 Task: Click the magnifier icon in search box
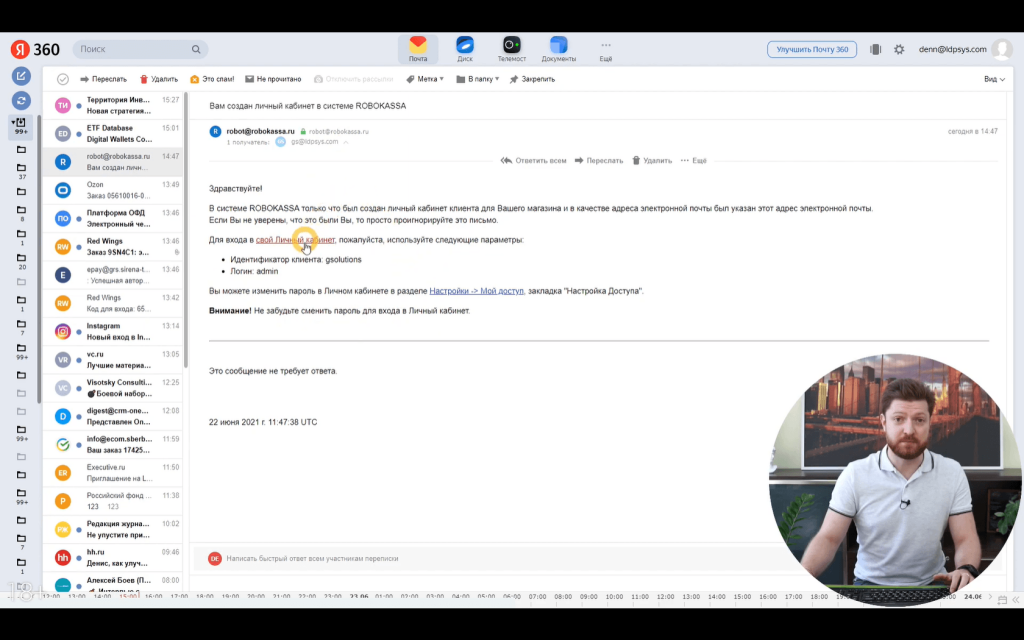[x=196, y=49]
